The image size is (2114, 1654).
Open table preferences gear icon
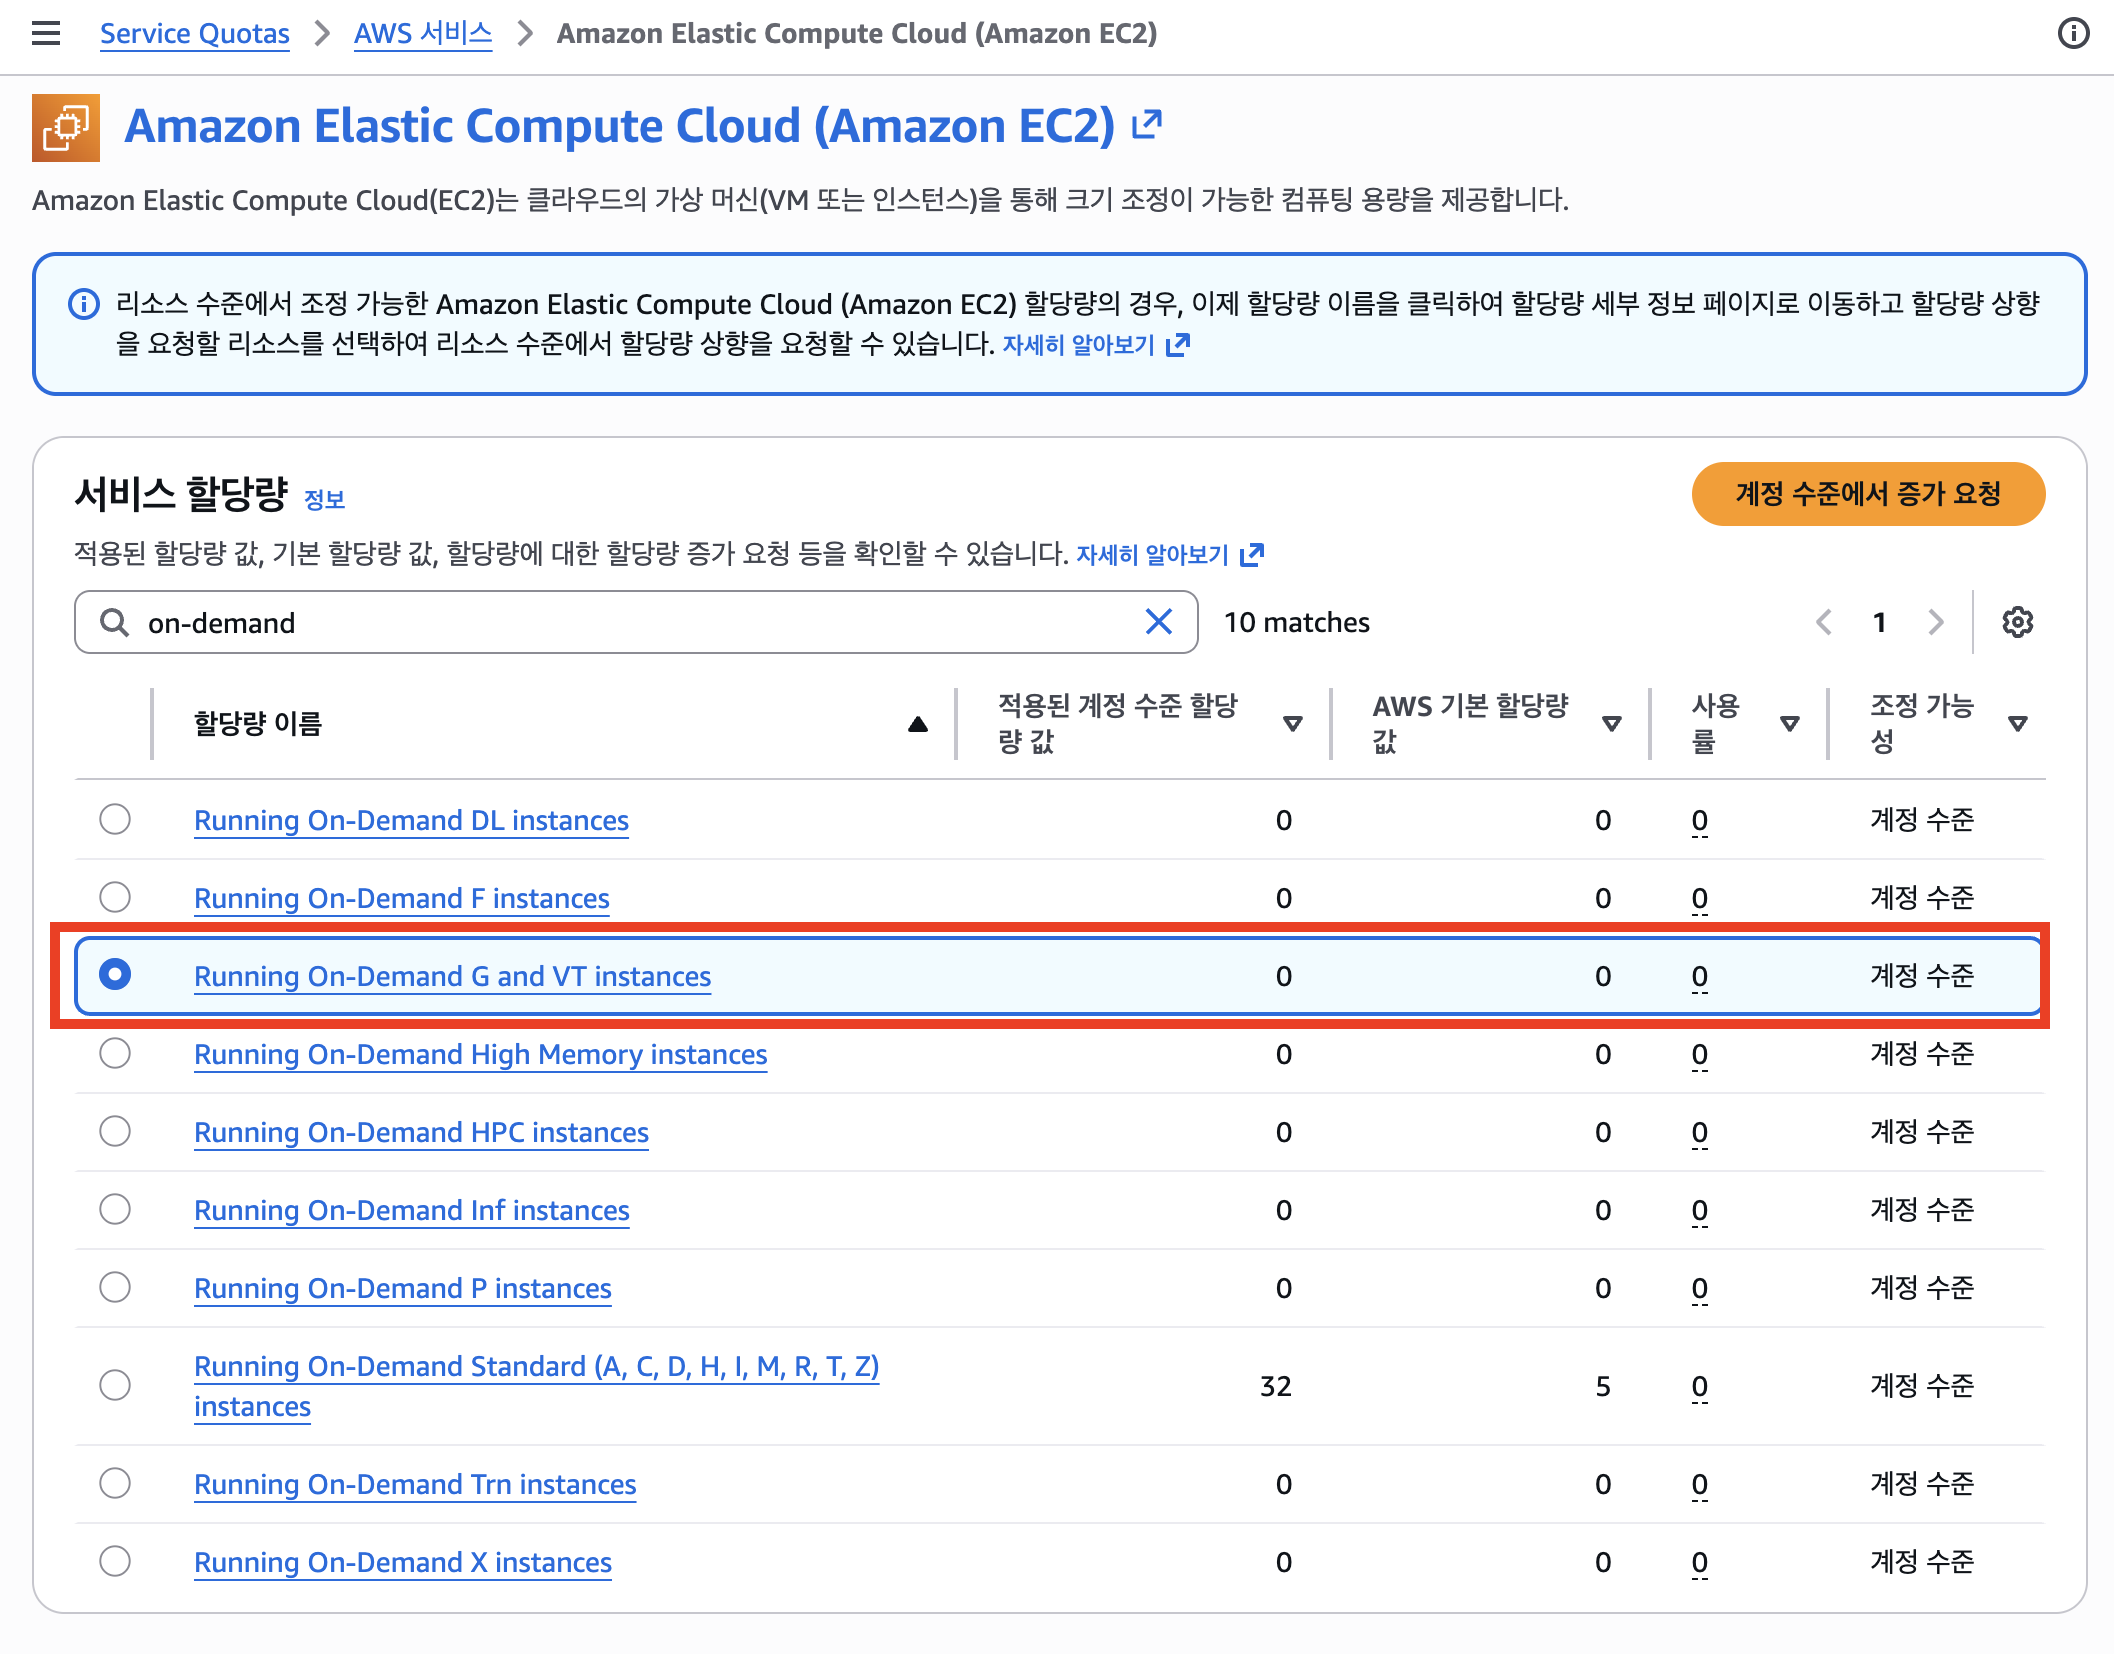tap(2017, 622)
